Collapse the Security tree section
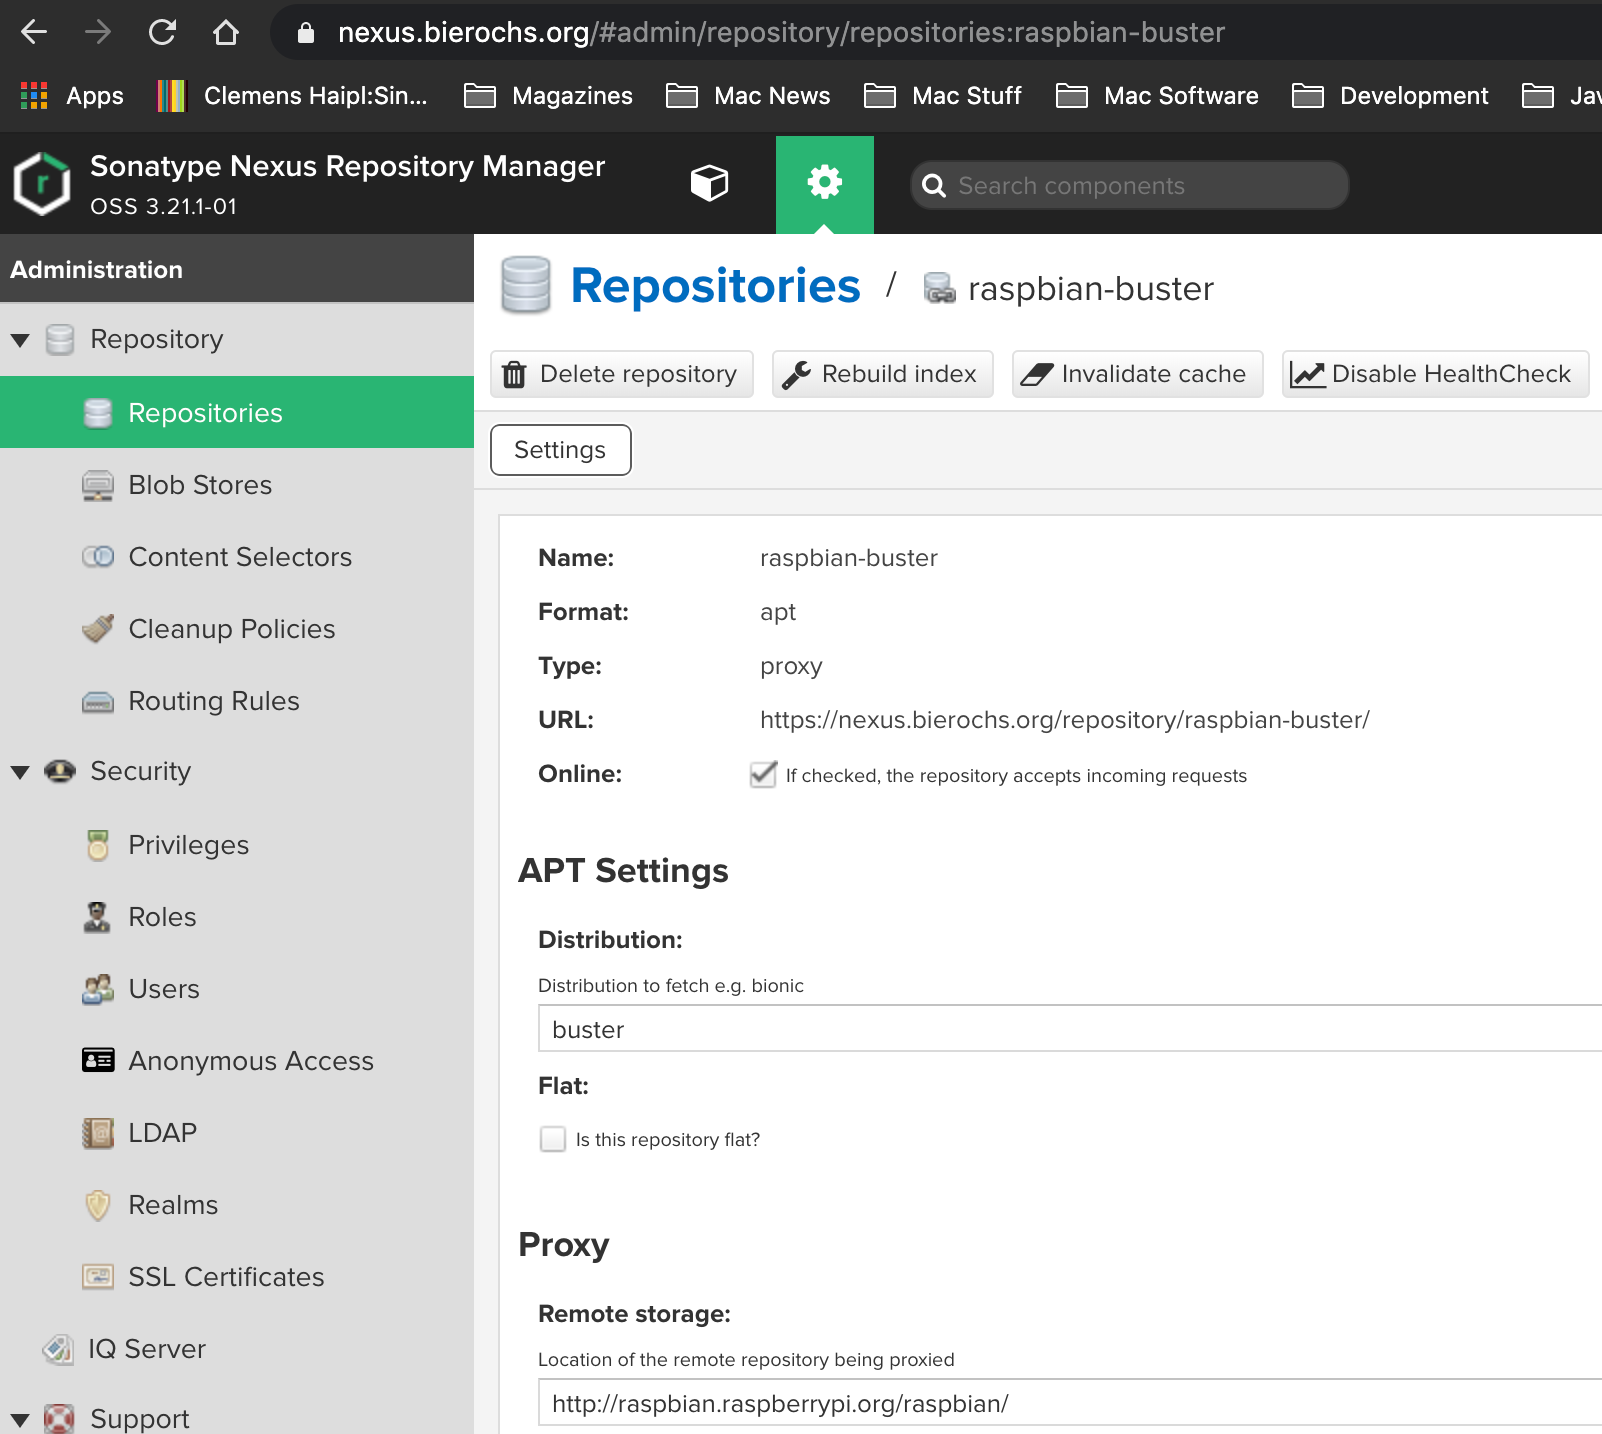Image resolution: width=1602 pixels, height=1434 pixels. 20,772
